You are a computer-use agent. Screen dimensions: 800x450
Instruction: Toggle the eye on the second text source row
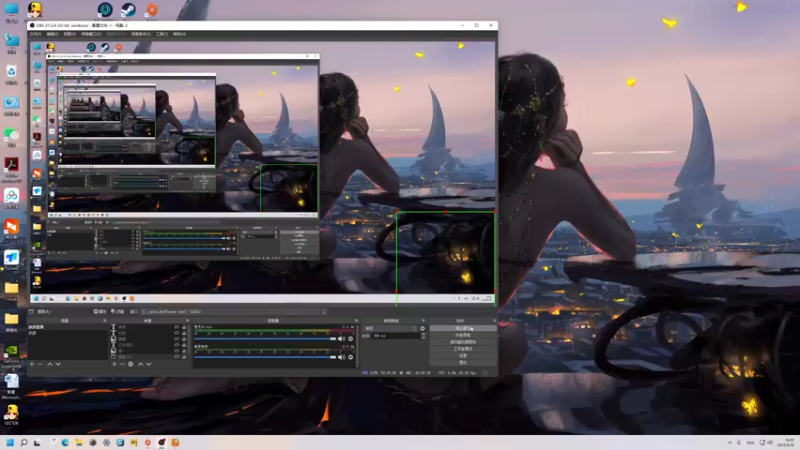177,333
